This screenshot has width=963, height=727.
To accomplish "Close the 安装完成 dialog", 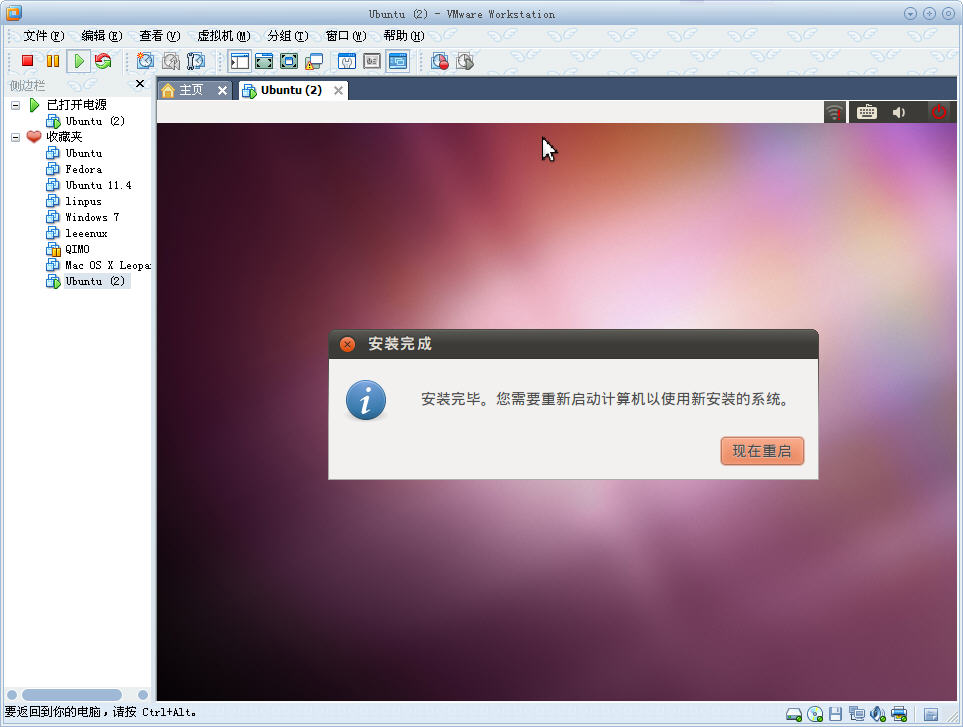I will click(347, 344).
